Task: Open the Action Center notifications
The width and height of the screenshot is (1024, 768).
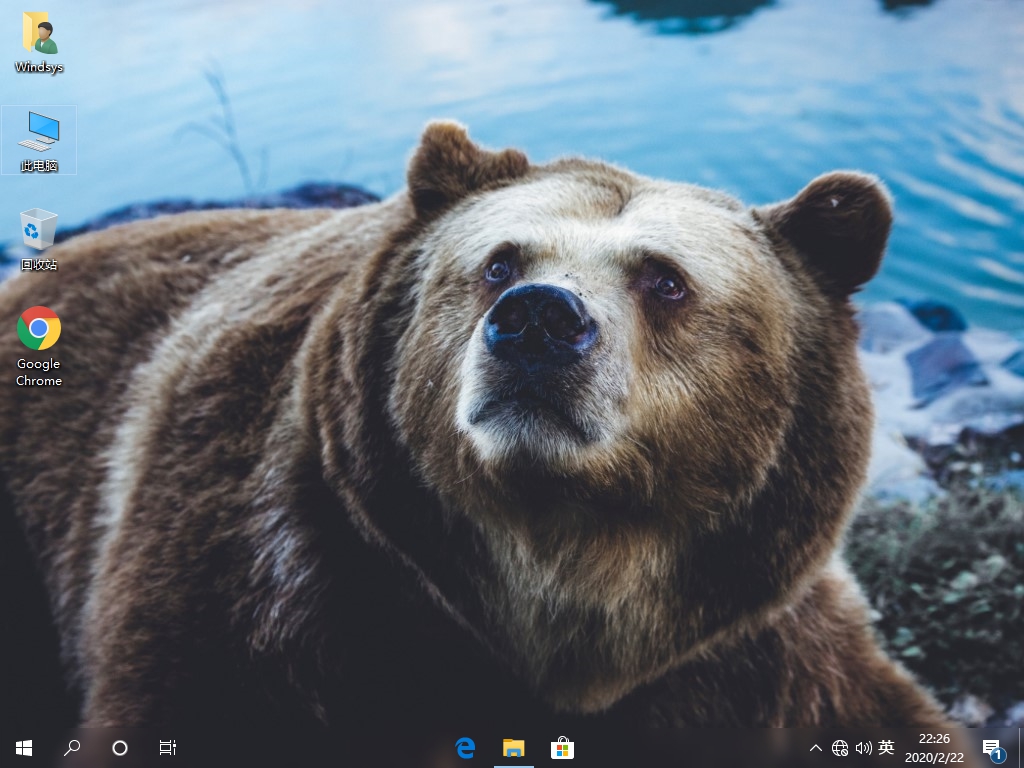Action: [x=992, y=748]
